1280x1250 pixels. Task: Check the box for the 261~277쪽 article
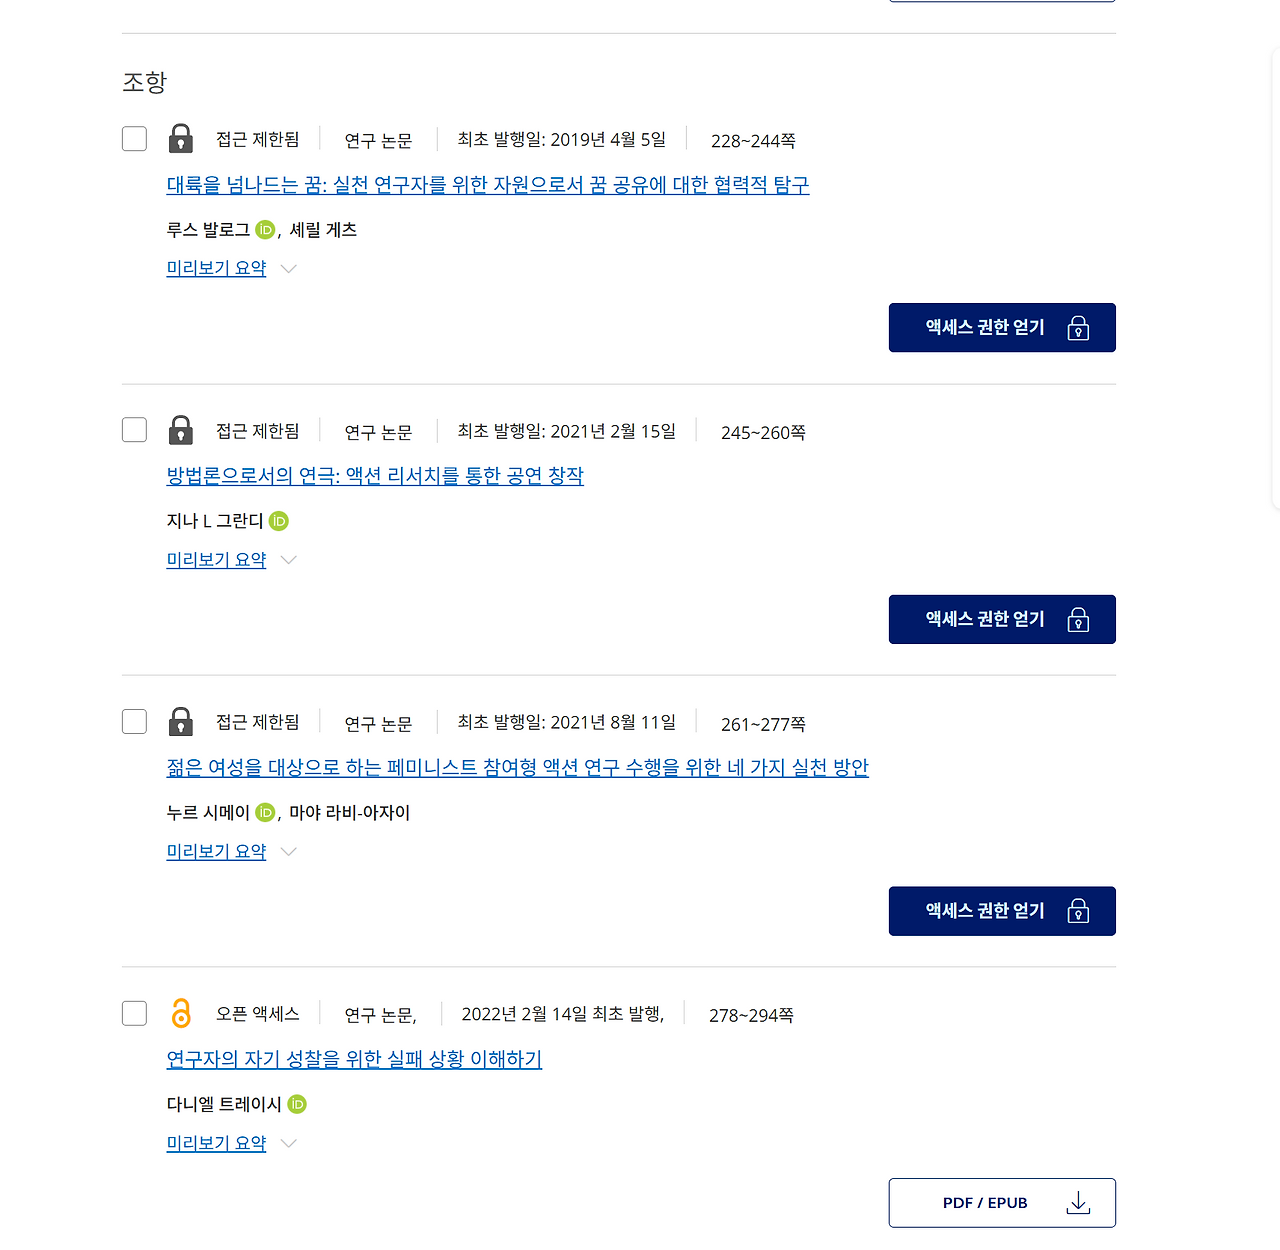click(134, 722)
